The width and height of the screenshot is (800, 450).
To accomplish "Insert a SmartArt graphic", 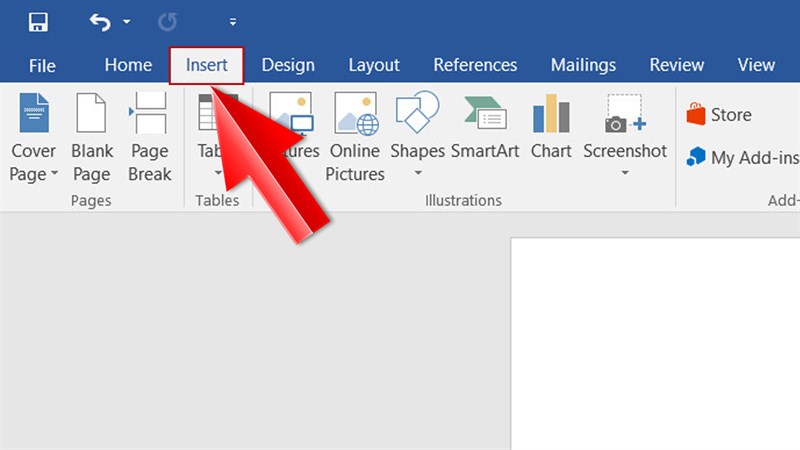I will [x=485, y=127].
